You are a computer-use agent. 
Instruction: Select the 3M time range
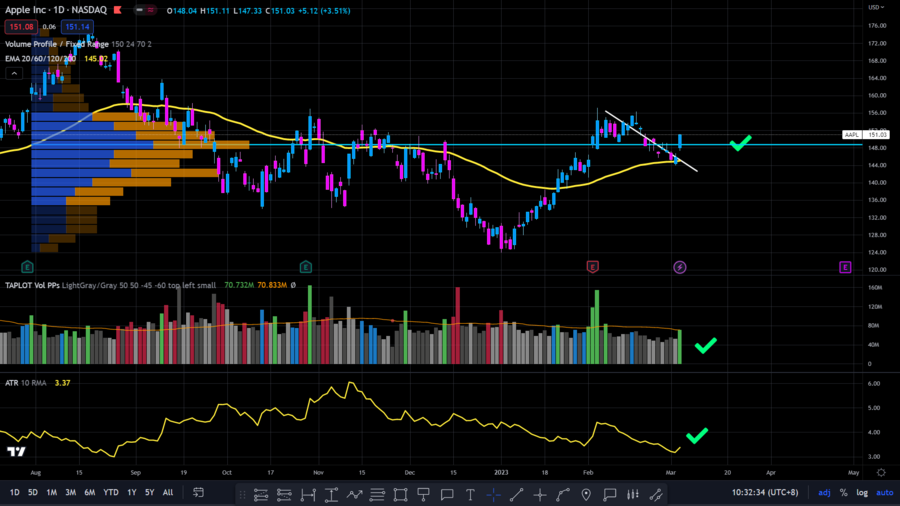point(71,492)
